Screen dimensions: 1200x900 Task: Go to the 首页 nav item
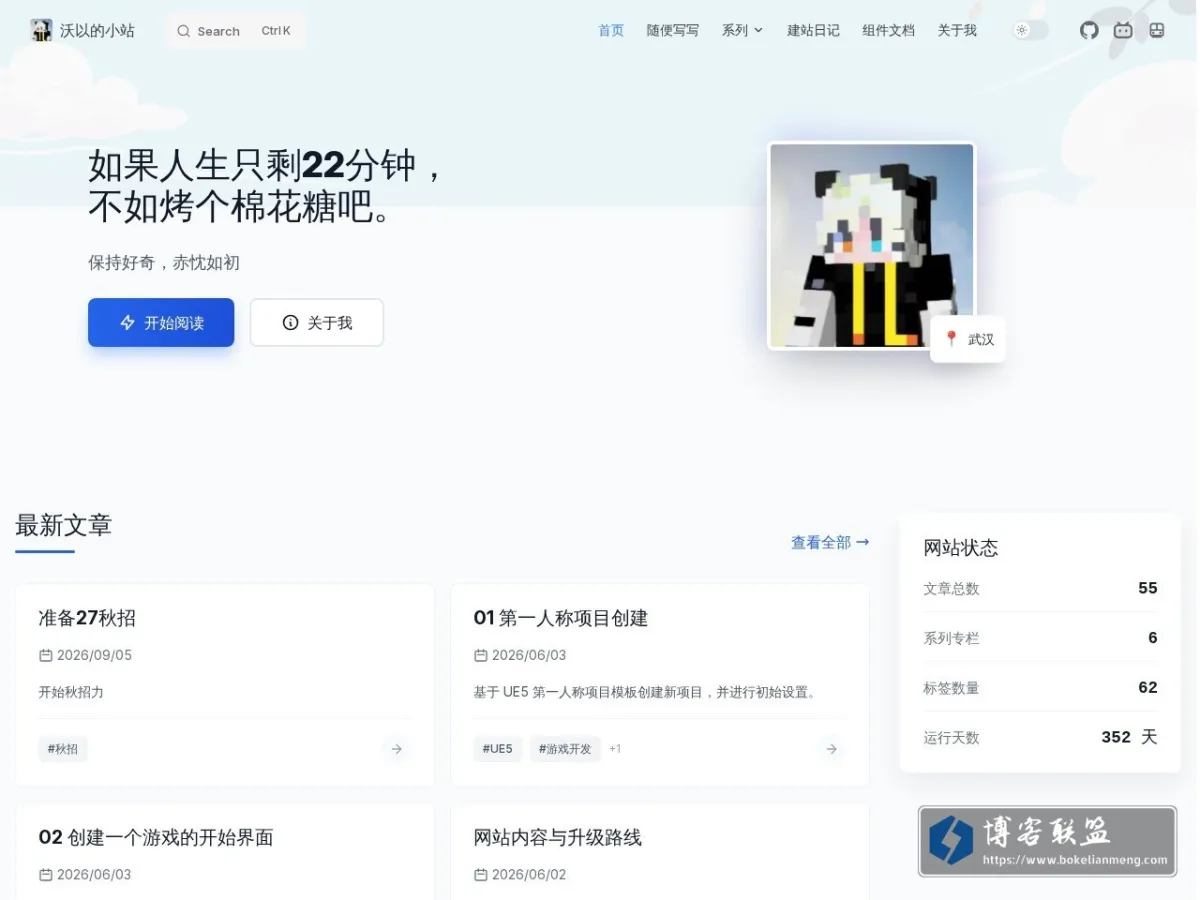[x=611, y=30]
